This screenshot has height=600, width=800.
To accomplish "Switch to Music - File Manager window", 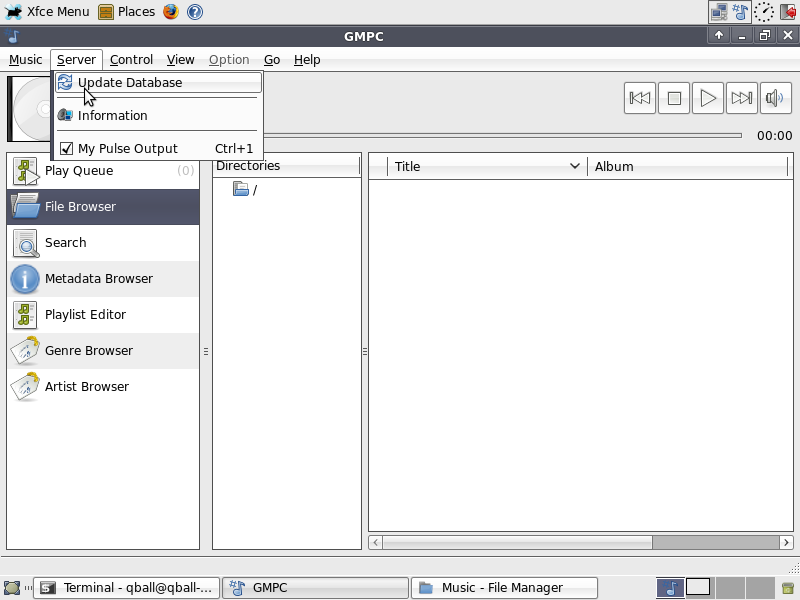I will (504, 588).
